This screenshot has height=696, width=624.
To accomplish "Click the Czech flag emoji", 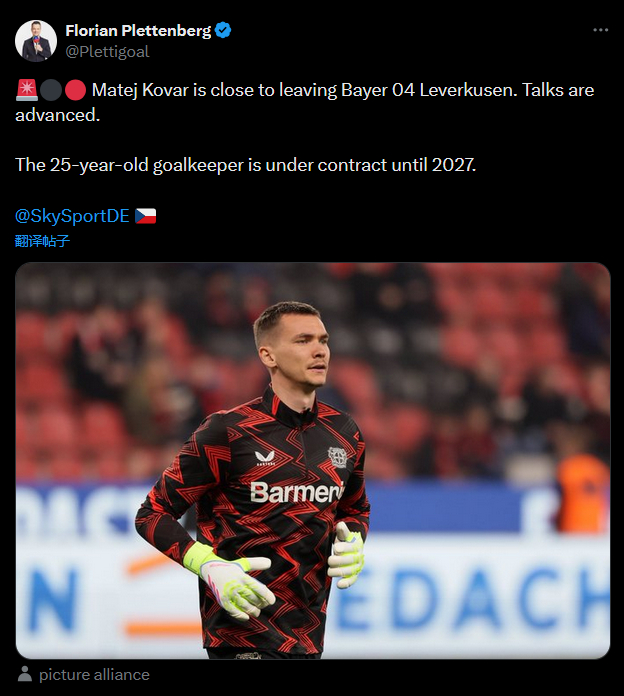I will [146, 216].
